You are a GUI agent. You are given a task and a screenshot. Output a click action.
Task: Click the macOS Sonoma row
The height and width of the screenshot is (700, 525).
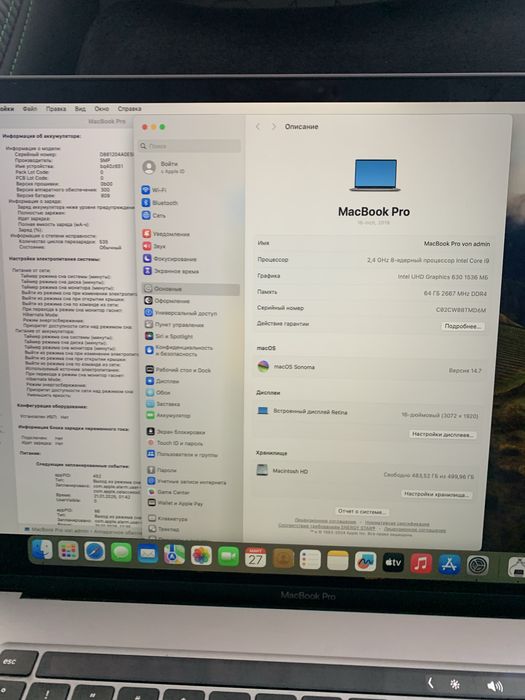coord(371,368)
